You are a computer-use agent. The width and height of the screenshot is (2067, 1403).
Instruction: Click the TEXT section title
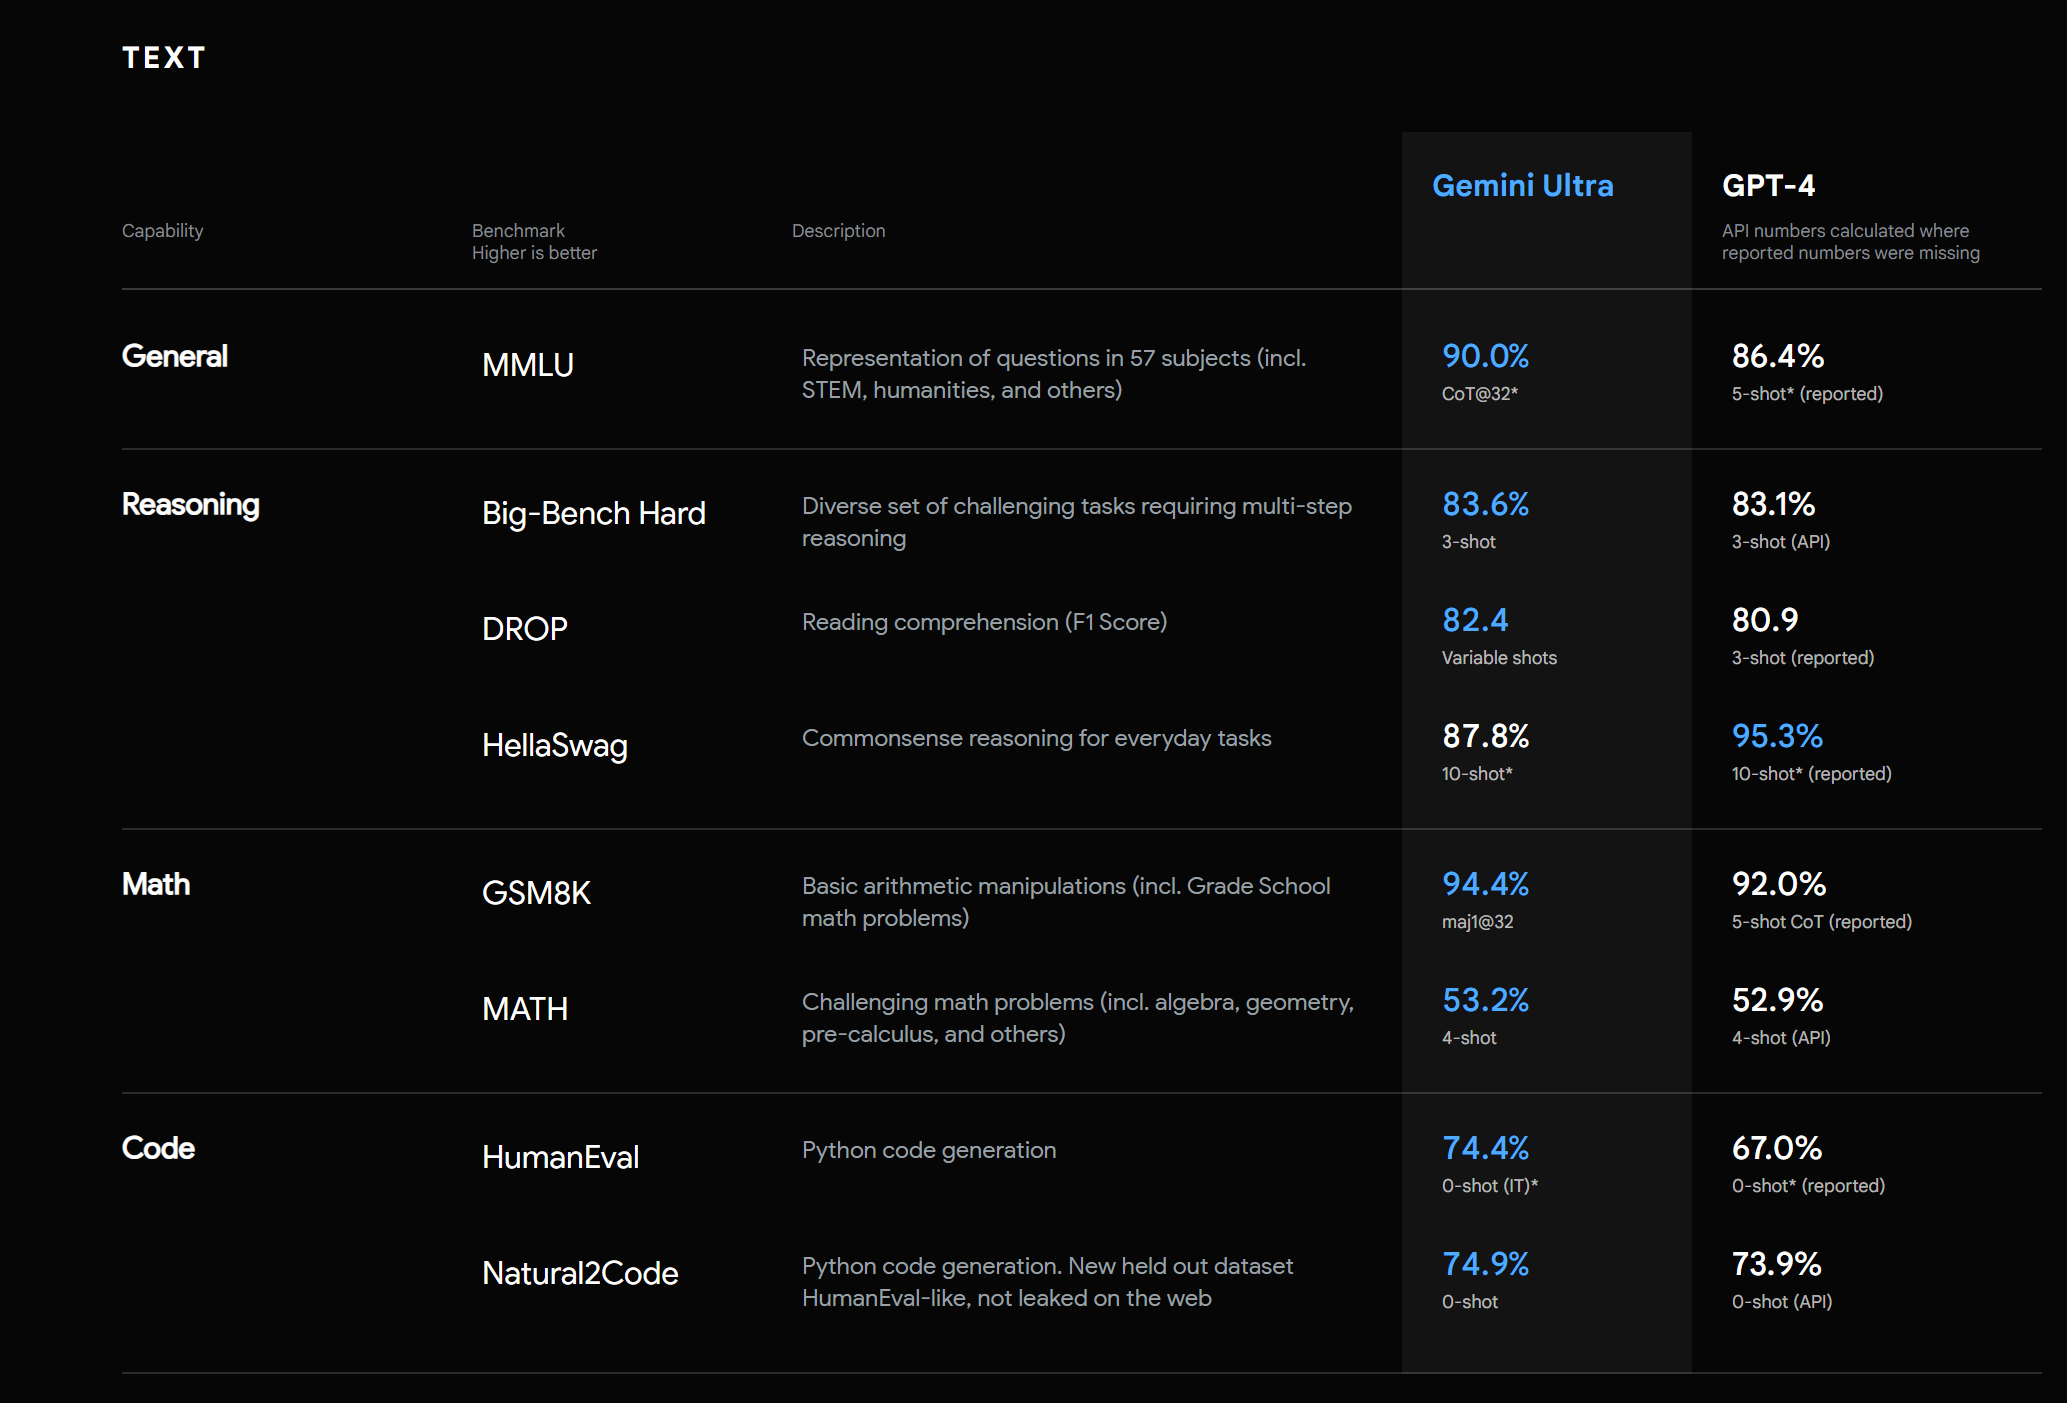point(164,58)
